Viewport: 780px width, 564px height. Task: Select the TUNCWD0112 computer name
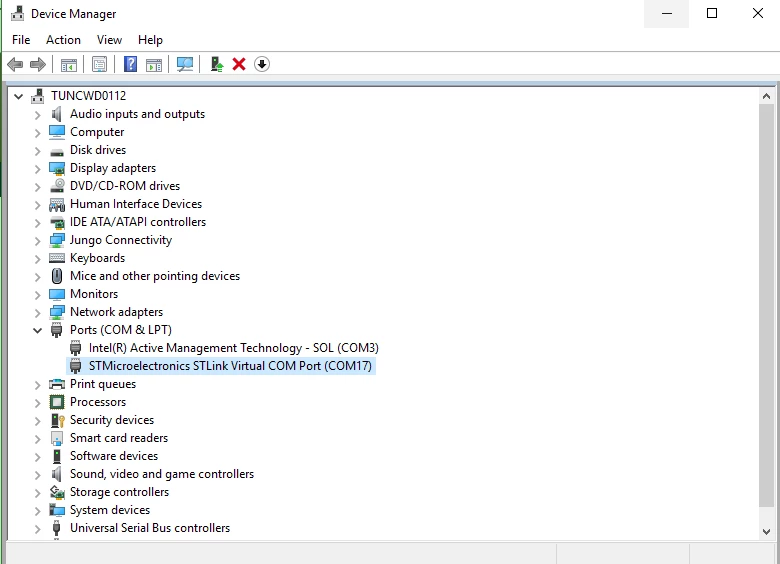click(89, 95)
